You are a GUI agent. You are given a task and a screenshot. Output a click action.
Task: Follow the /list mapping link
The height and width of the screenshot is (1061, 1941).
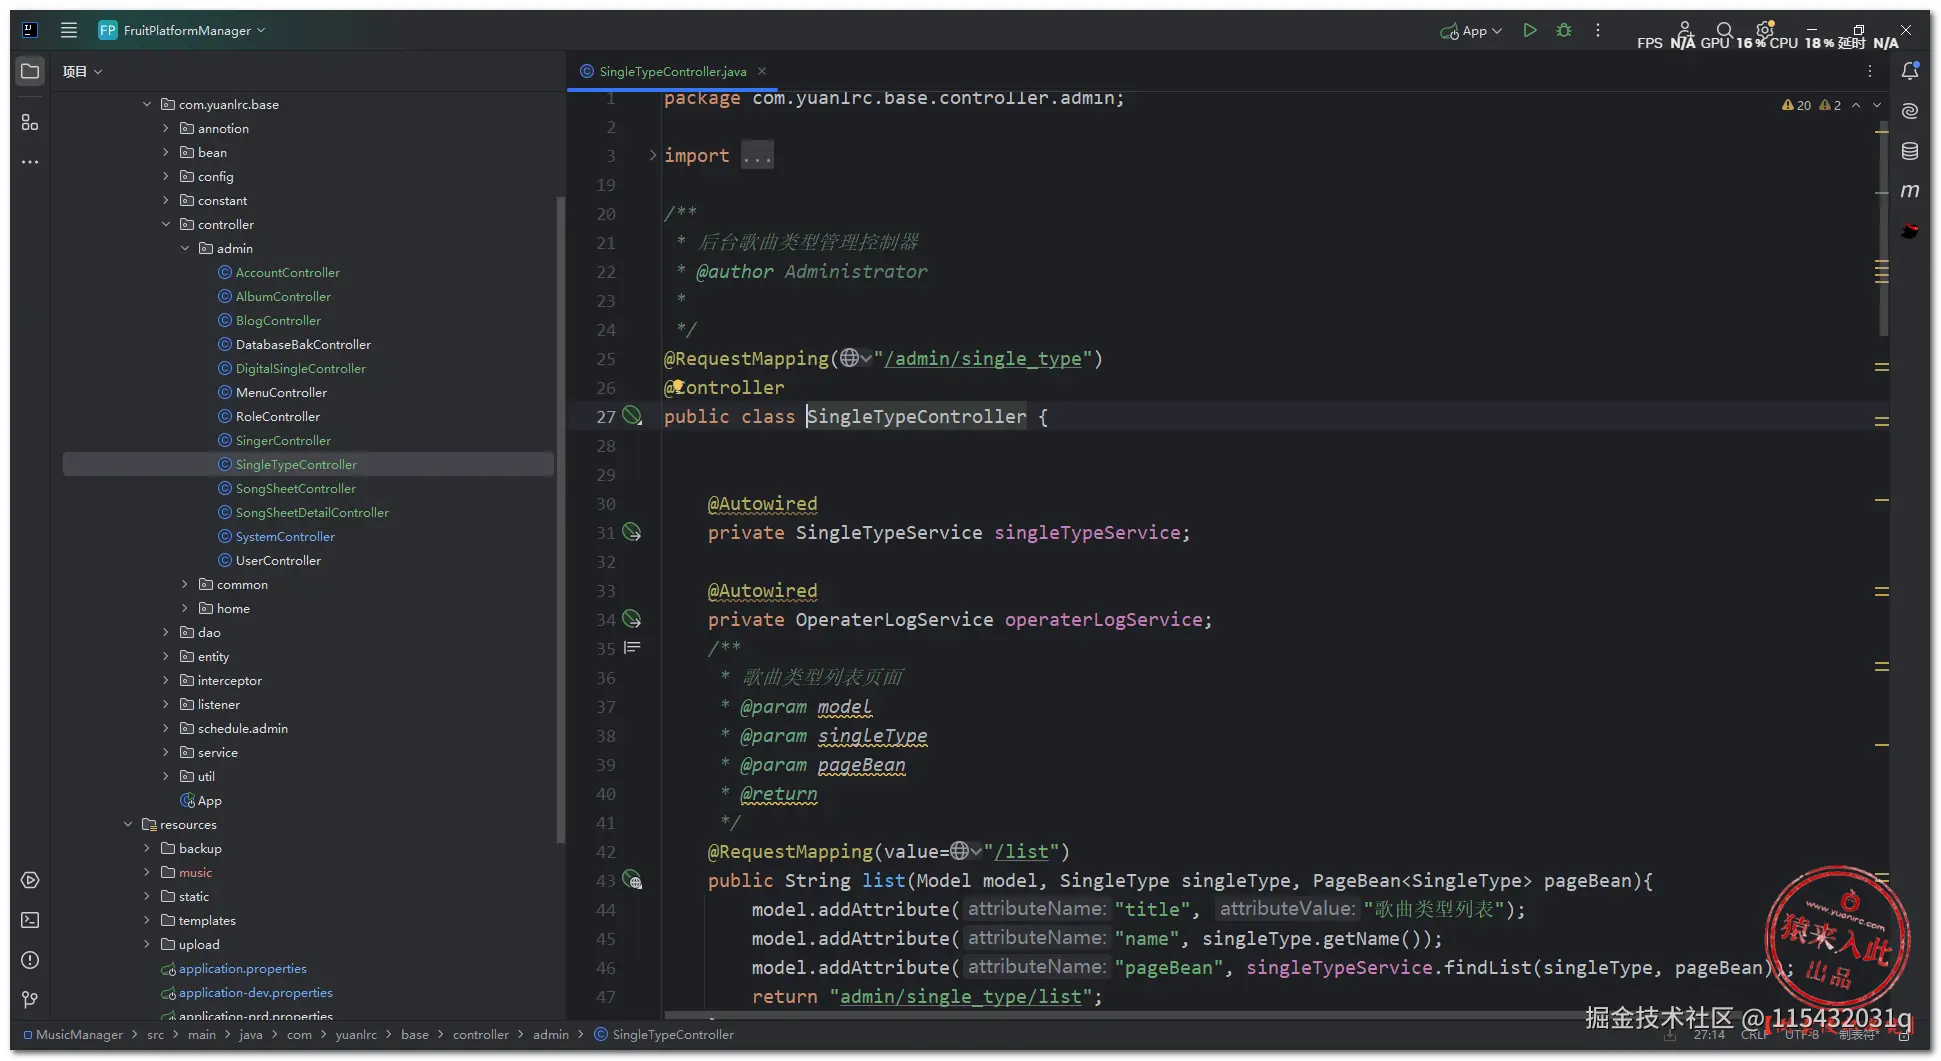pos(1021,851)
